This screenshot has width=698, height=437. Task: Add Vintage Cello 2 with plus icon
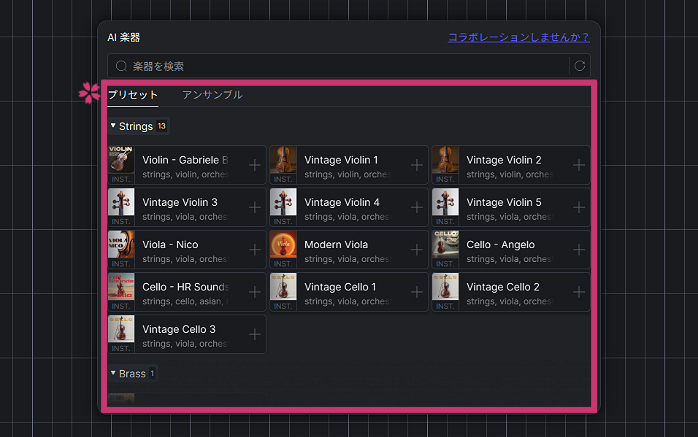pyautogui.click(x=578, y=292)
